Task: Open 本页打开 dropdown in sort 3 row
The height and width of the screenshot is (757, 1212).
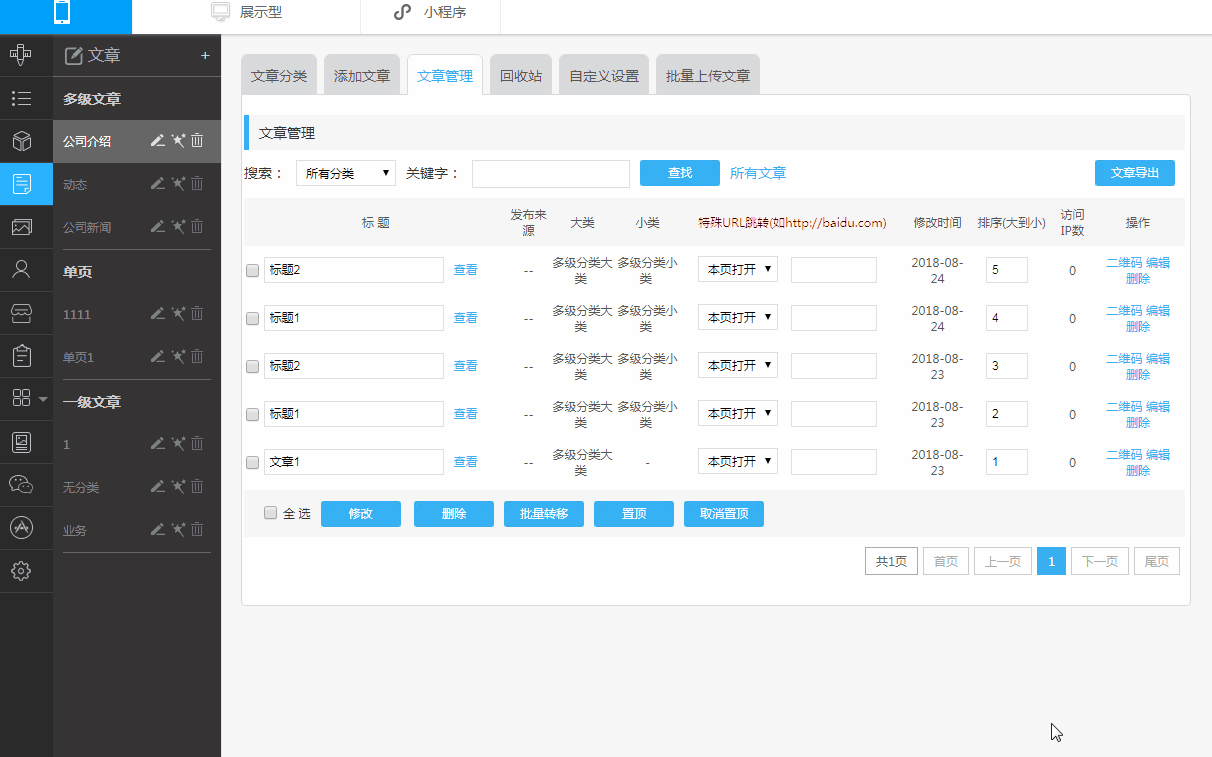Action: pos(738,365)
